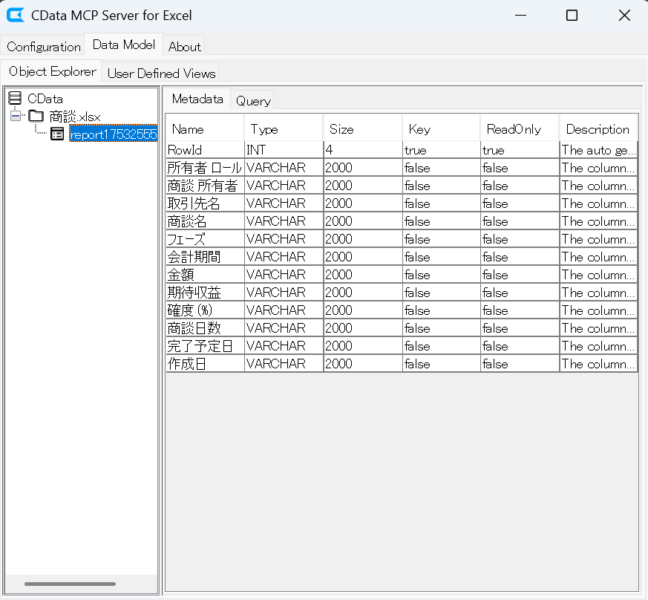This screenshot has height=600, width=648.
Task: Maximize the CData MCP Server window
Action: point(571,15)
